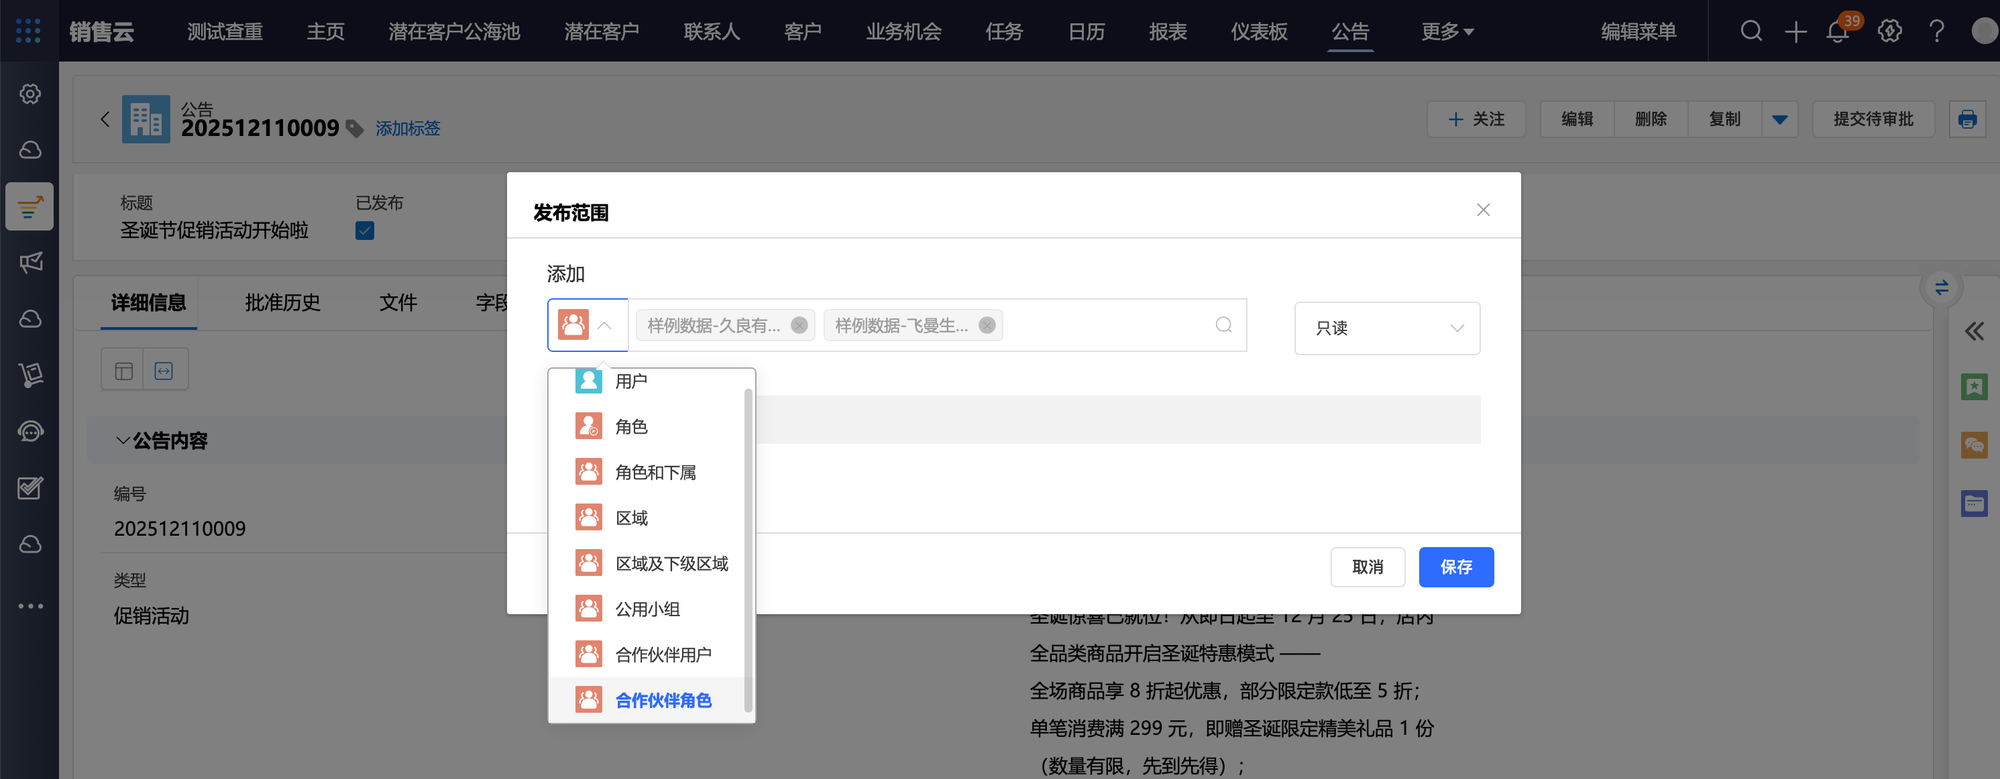The width and height of the screenshot is (2000, 779).
Task: Expand the arrow next to 复制
Action: point(1779,119)
